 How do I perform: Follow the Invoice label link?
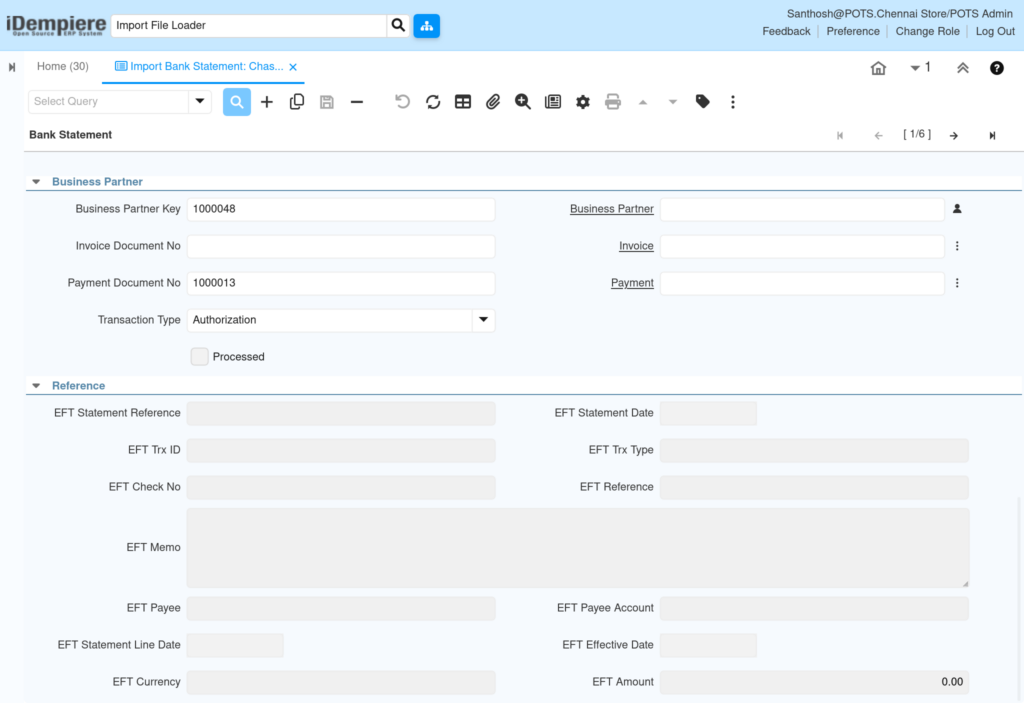tap(636, 246)
